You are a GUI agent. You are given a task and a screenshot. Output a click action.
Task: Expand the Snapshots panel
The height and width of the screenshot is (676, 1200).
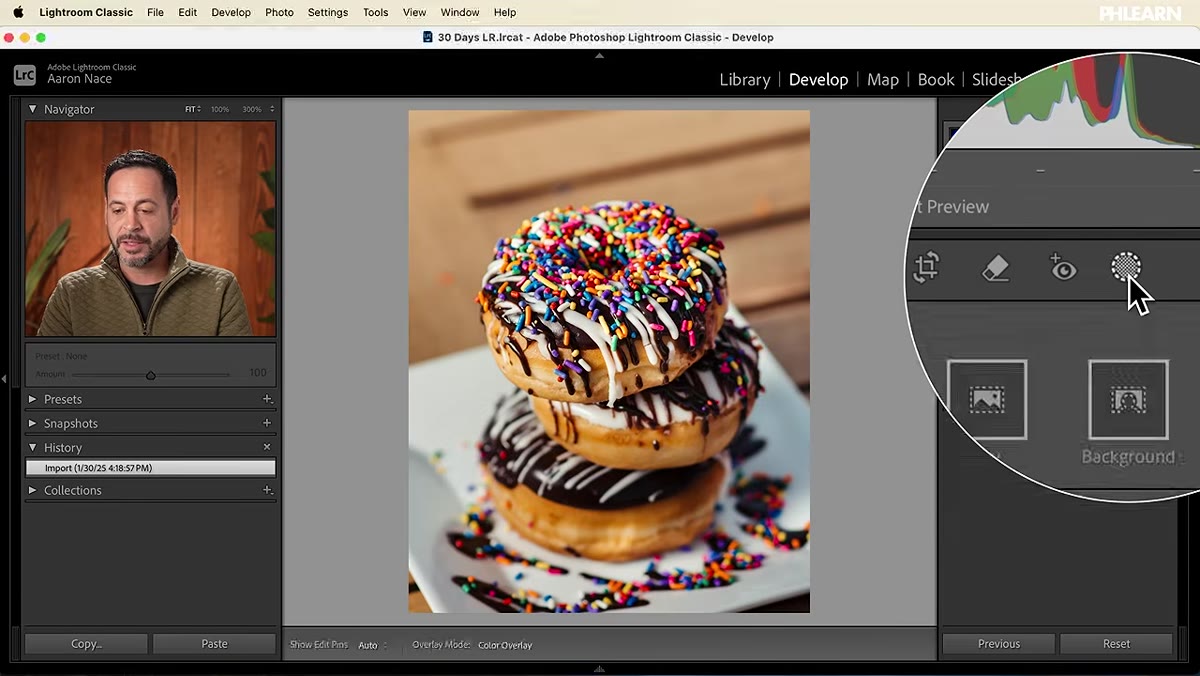tap(33, 423)
